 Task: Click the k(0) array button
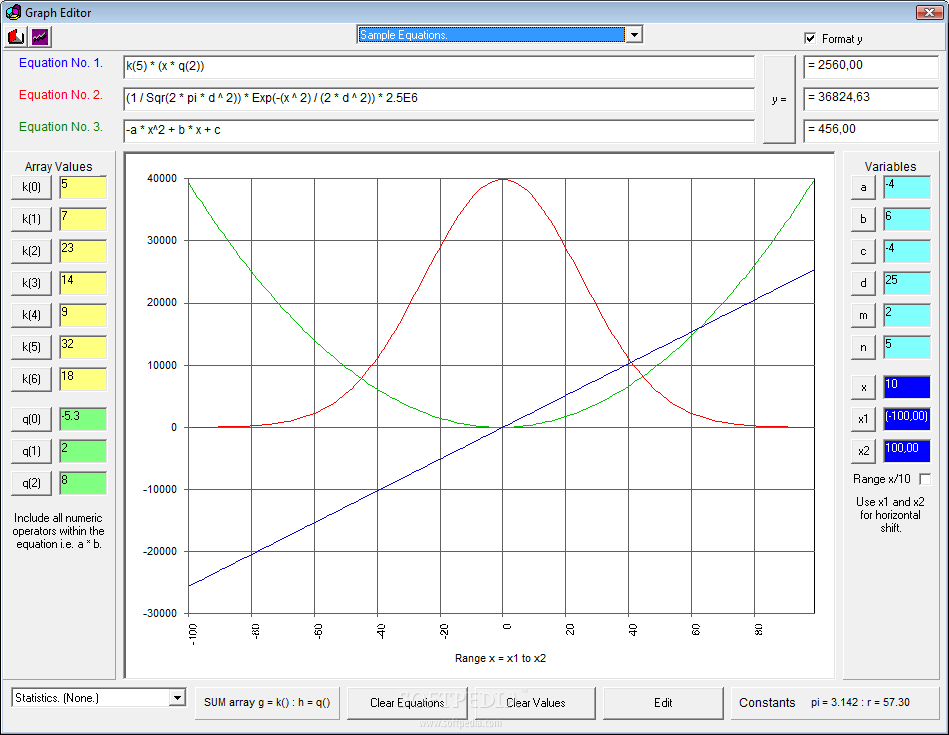31,187
